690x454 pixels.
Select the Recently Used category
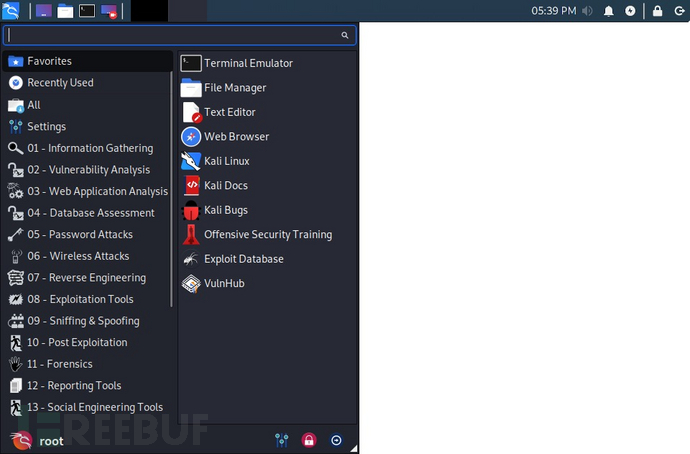88,83
